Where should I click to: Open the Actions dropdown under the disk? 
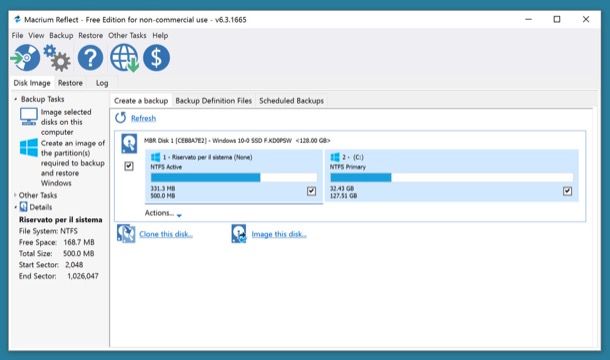163,213
